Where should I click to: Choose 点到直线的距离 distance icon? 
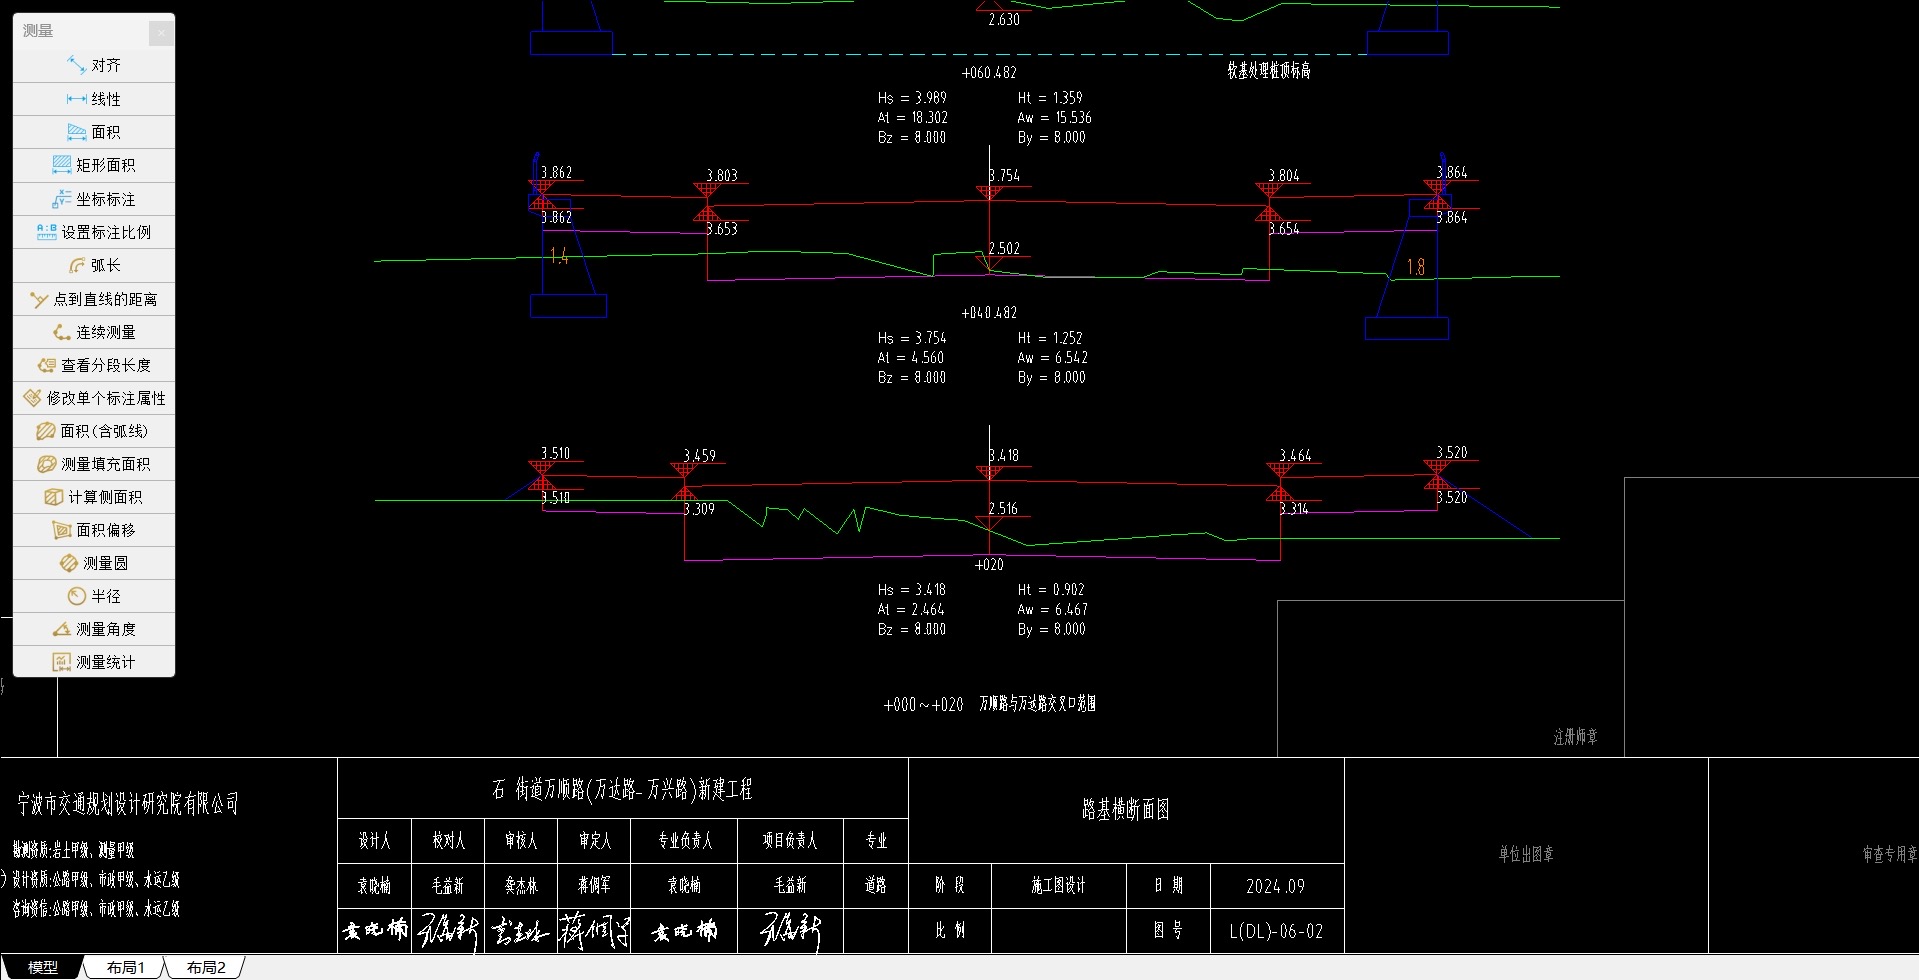click(x=39, y=299)
